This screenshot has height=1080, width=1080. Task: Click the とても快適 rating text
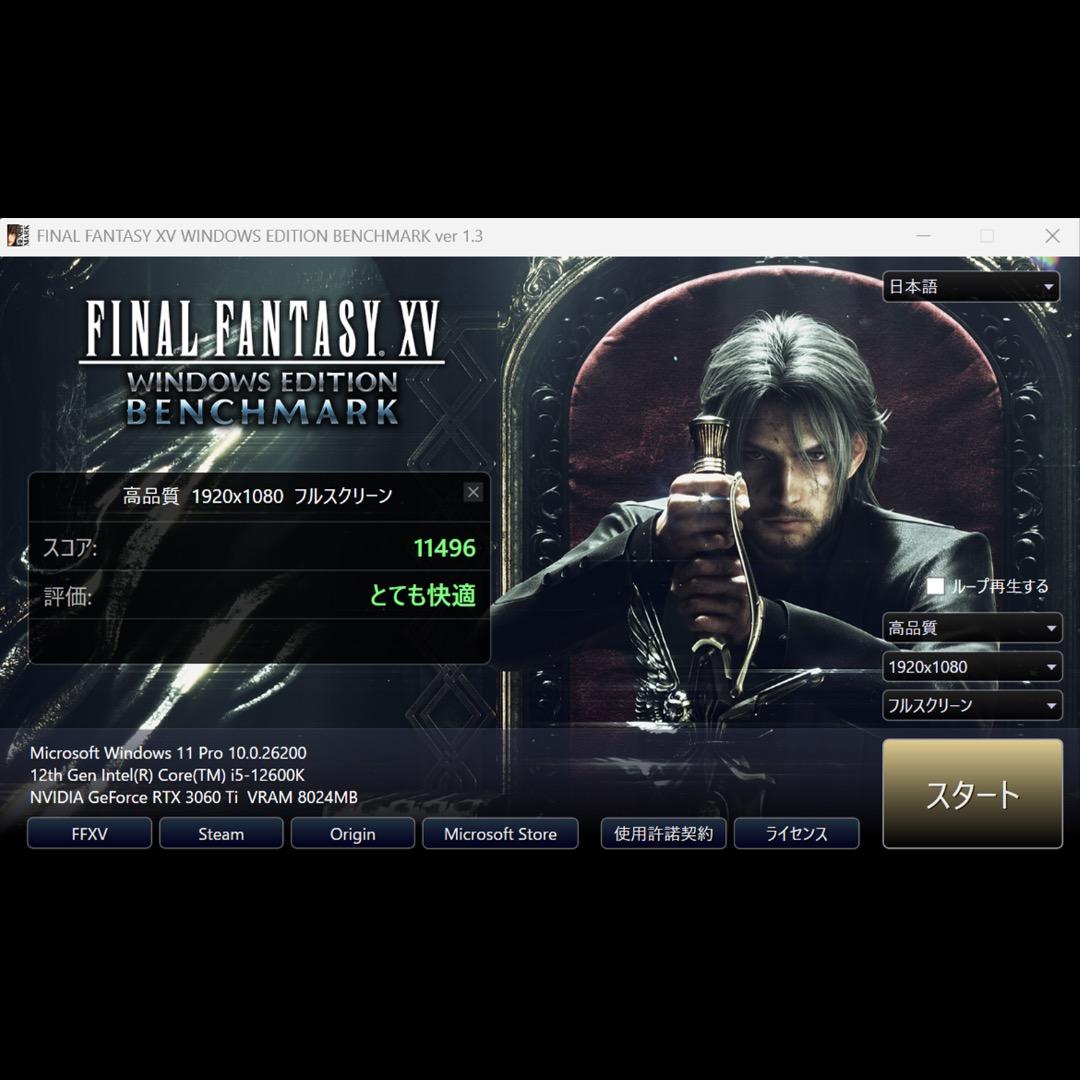click(422, 596)
